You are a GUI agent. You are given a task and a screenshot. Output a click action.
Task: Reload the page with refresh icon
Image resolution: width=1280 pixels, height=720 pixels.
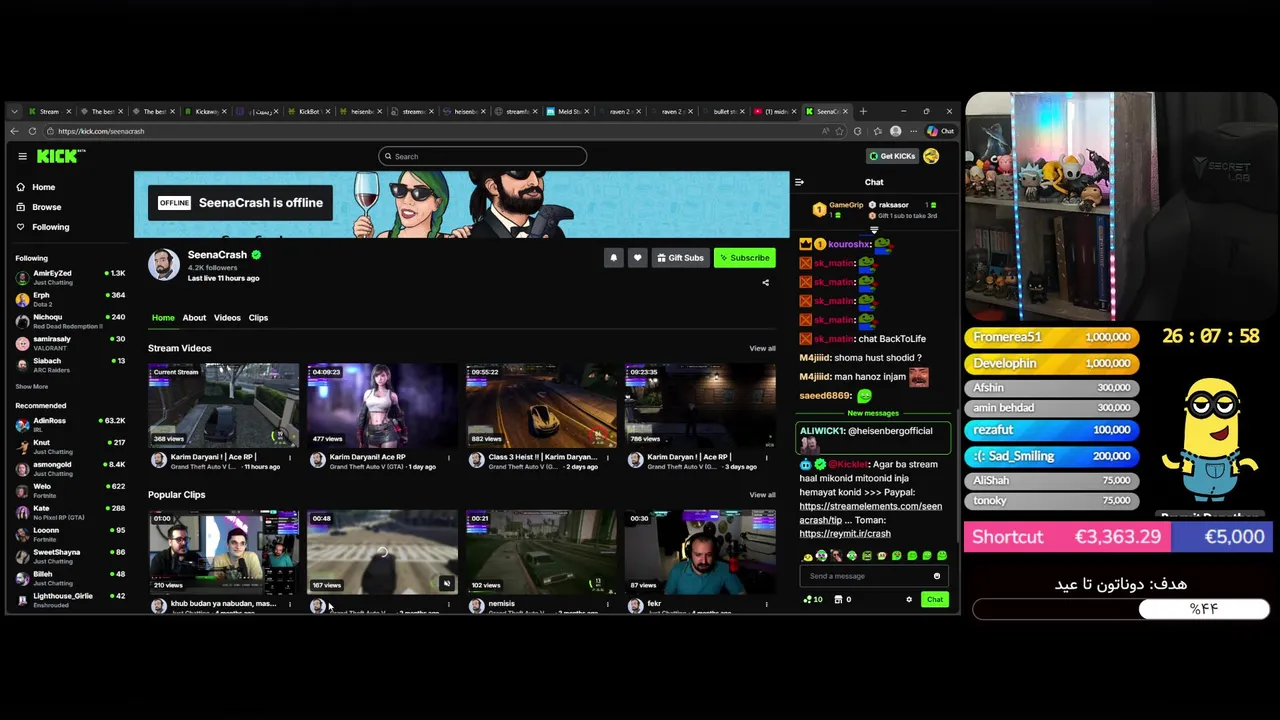(x=33, y=131)
